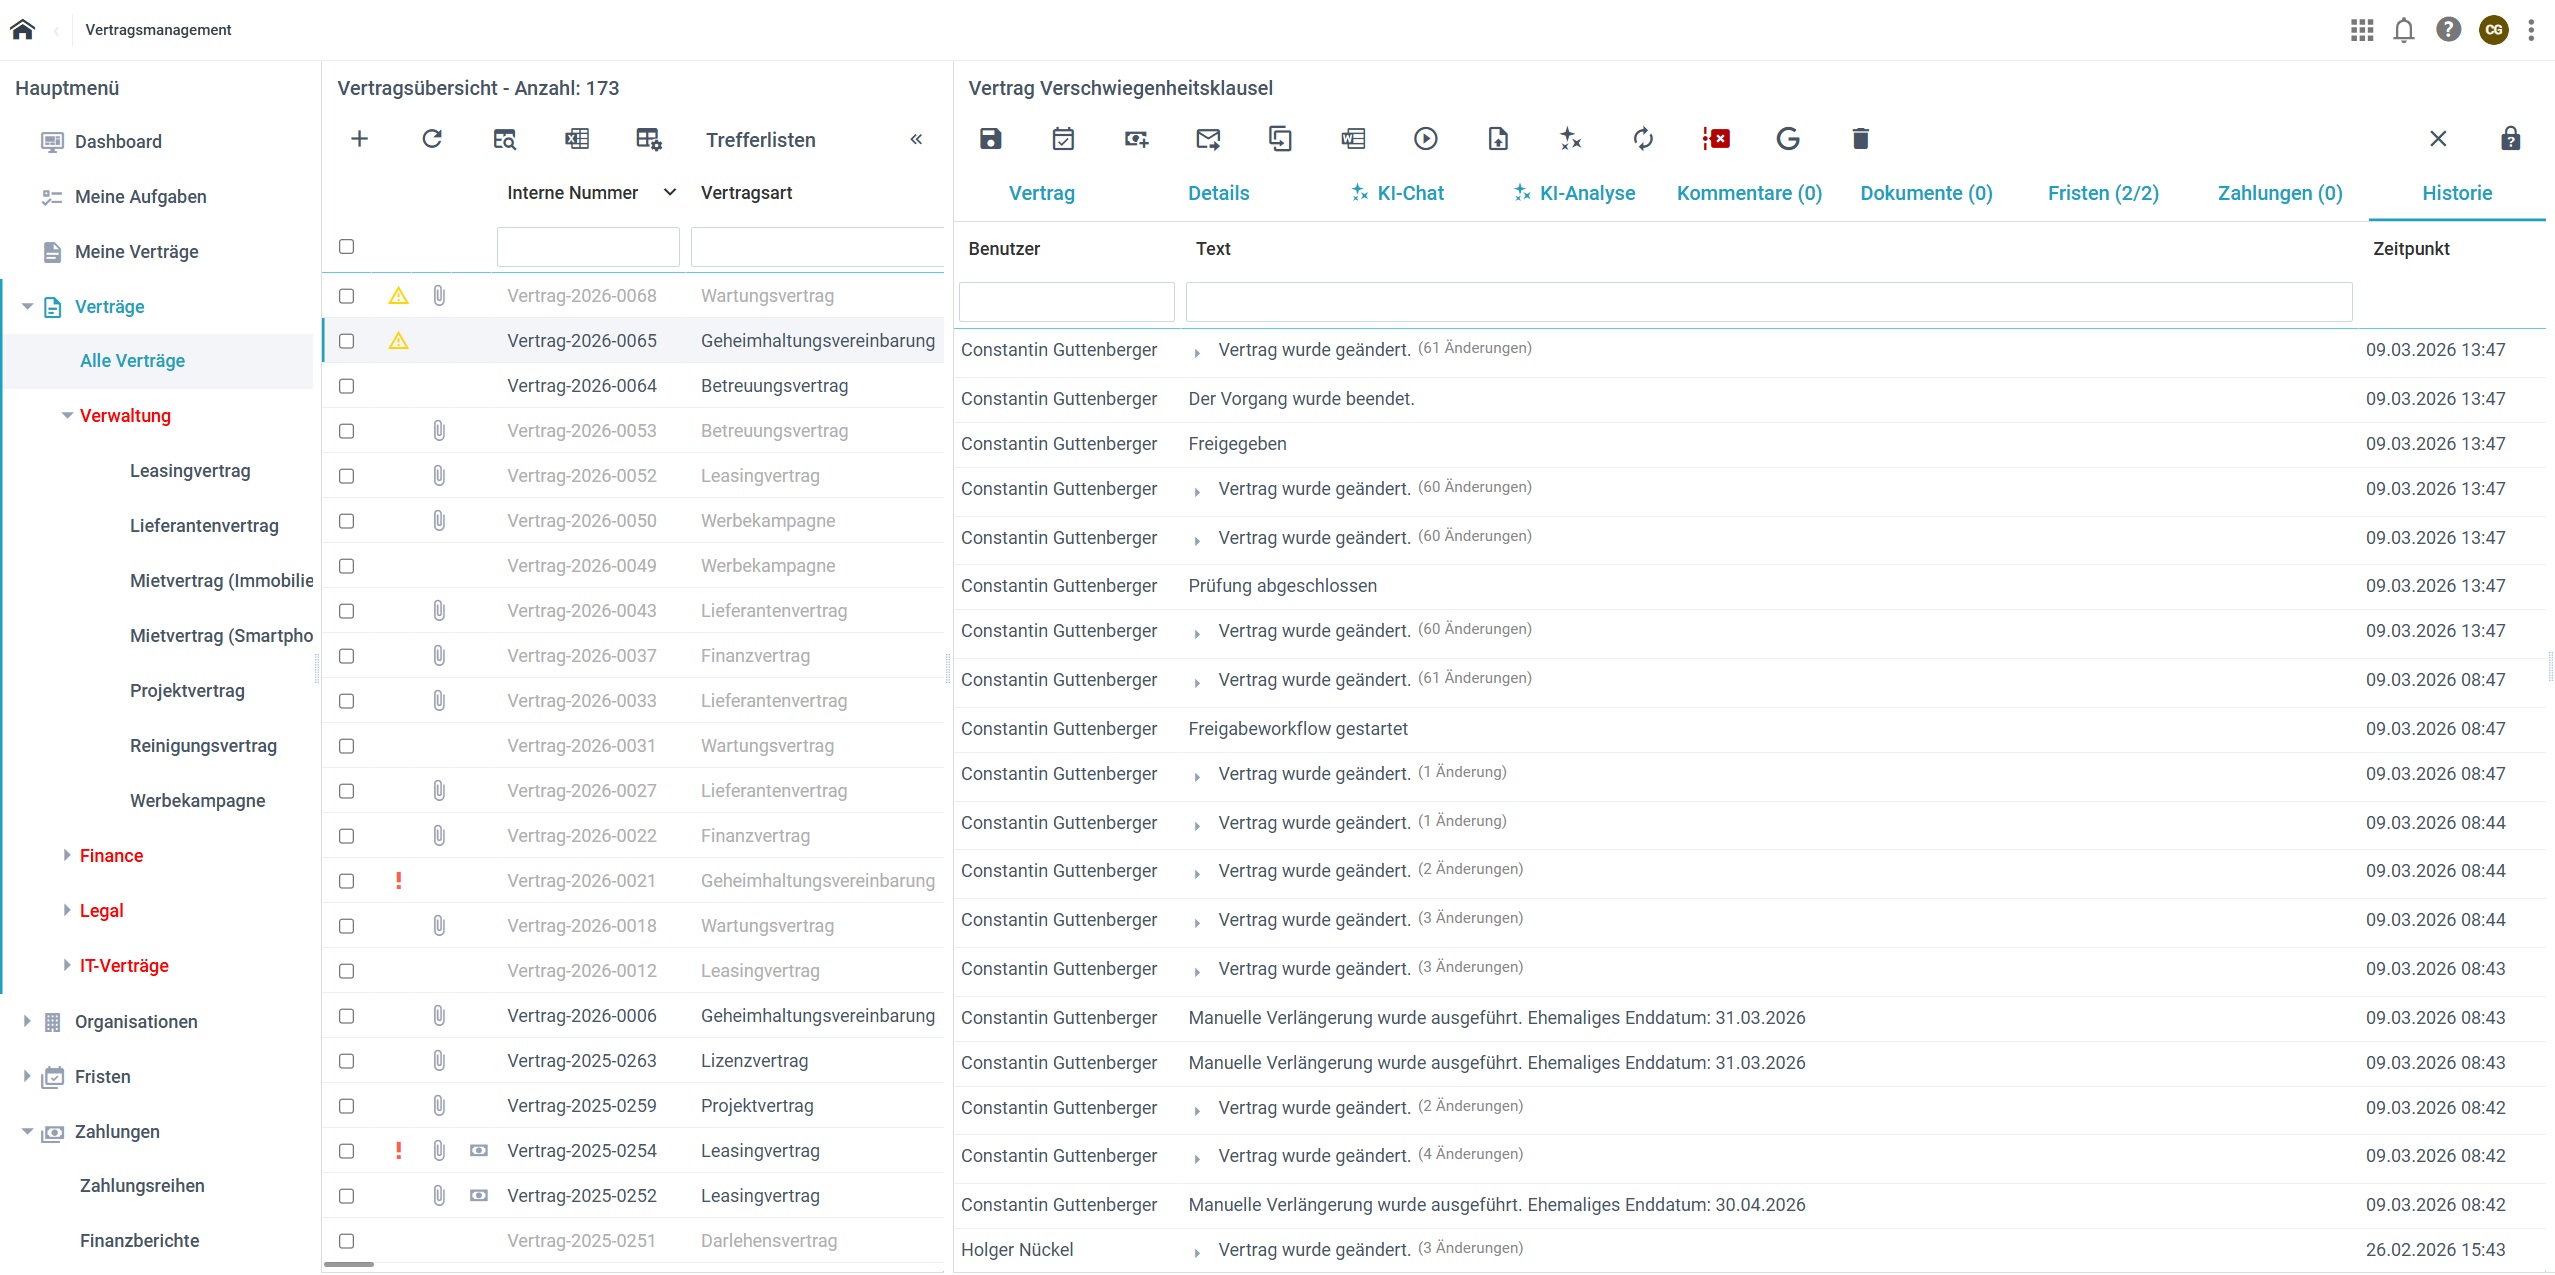Screen dimensions: 2555x1275
Task: Tick the checkbox for Vertrag-2025-0263
Action: coord(346,1061)
